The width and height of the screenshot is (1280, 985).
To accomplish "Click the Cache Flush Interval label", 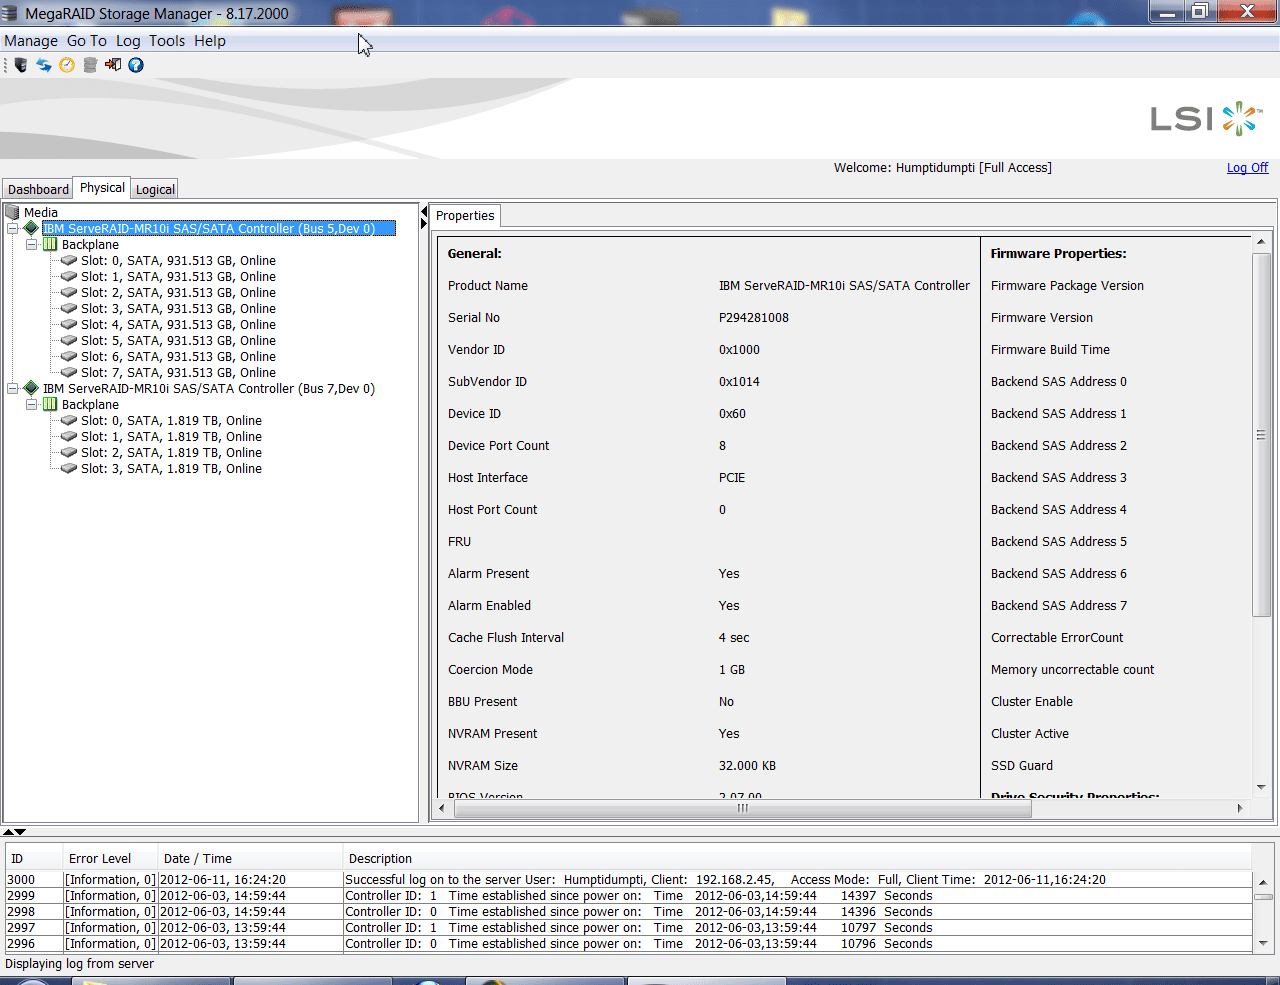I will point(506,637).
